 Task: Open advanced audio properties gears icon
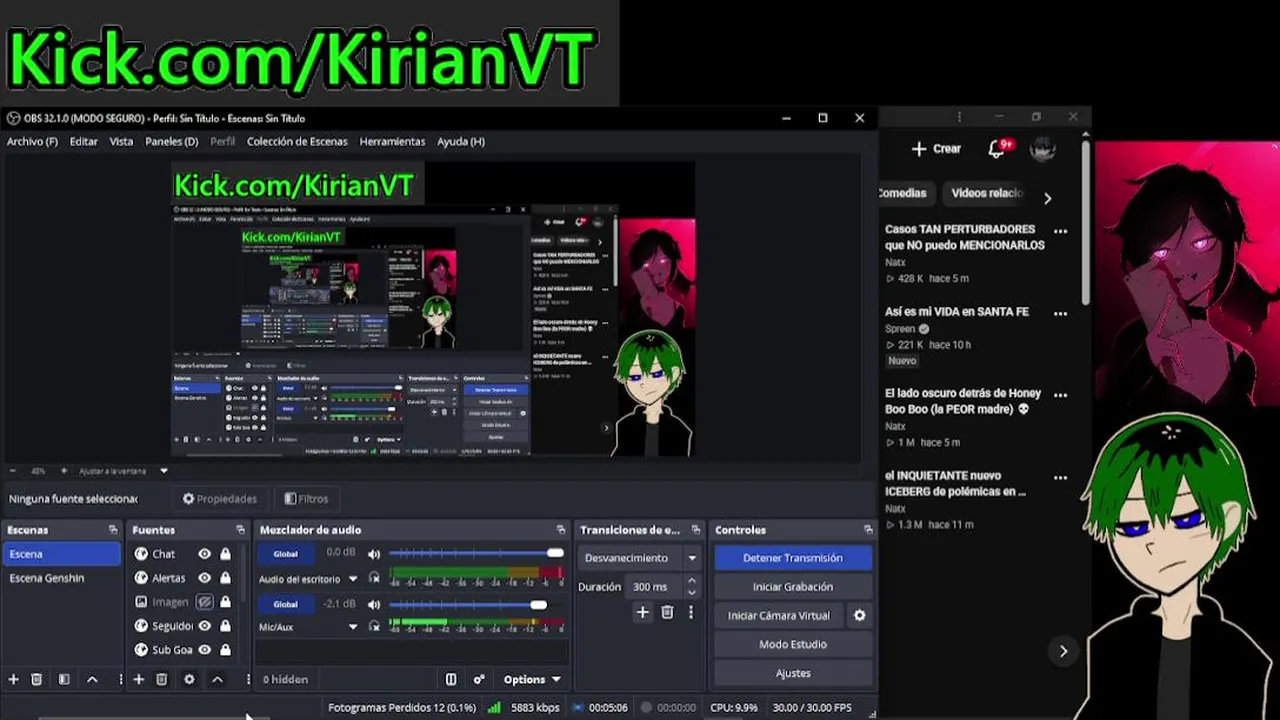coord(479,679)
